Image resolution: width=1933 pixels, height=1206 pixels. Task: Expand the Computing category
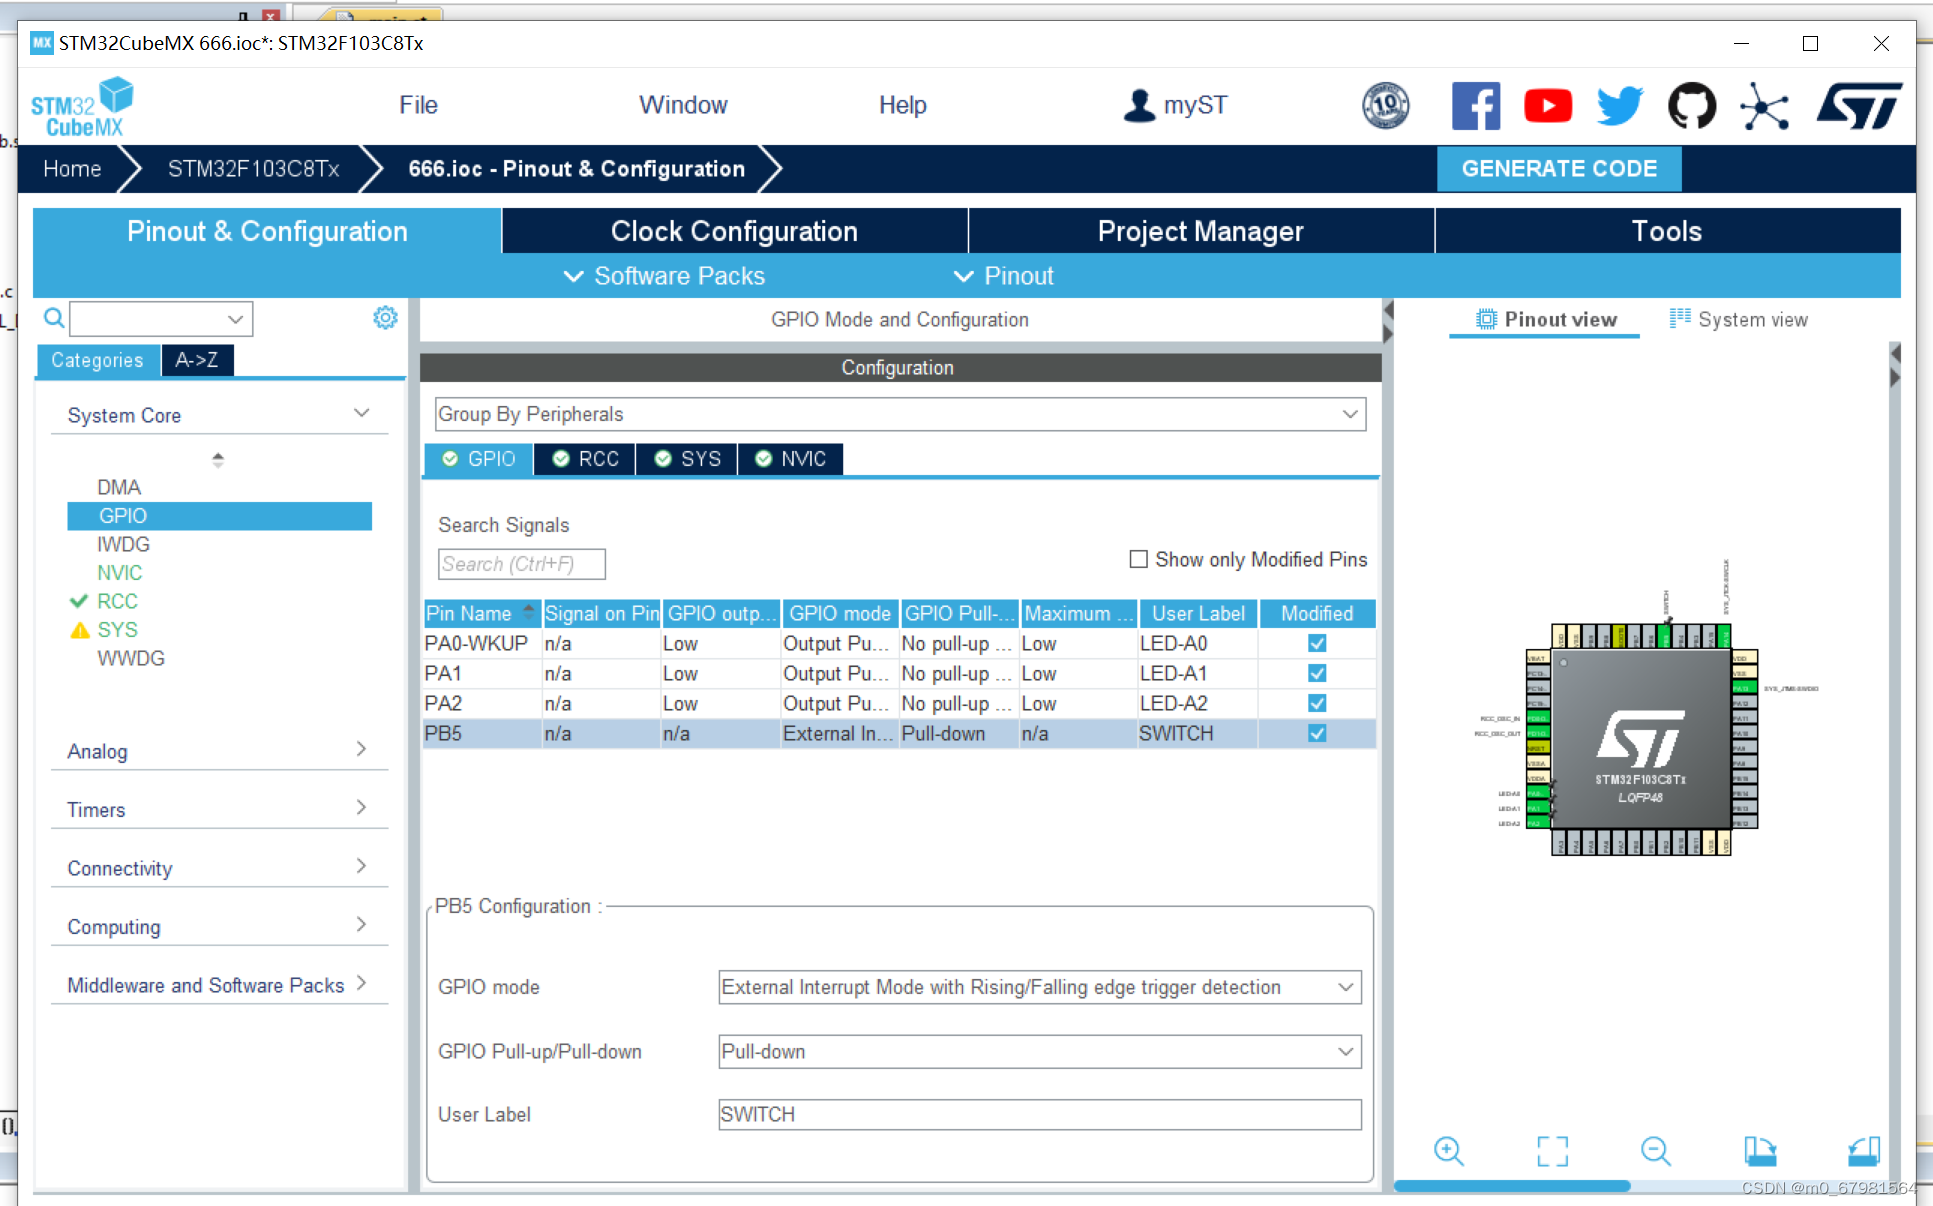(362, 924)
